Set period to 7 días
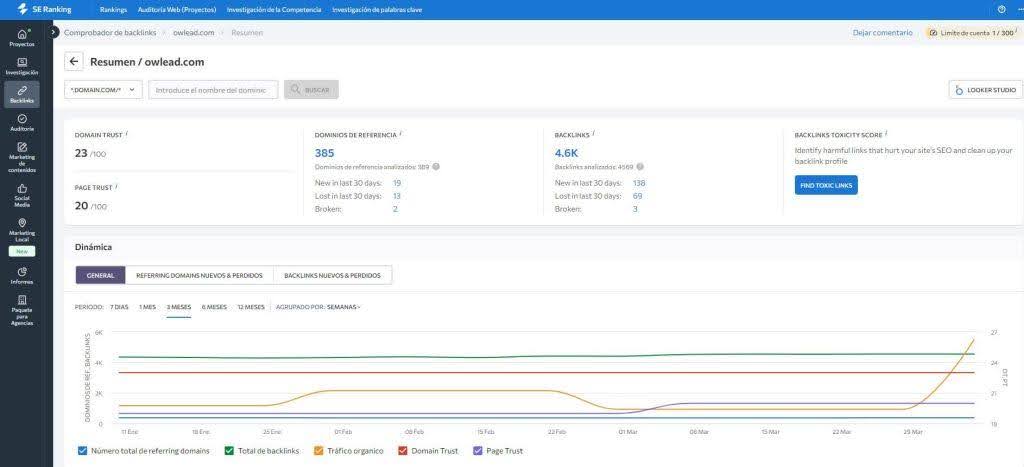 (x=119, y=307)
